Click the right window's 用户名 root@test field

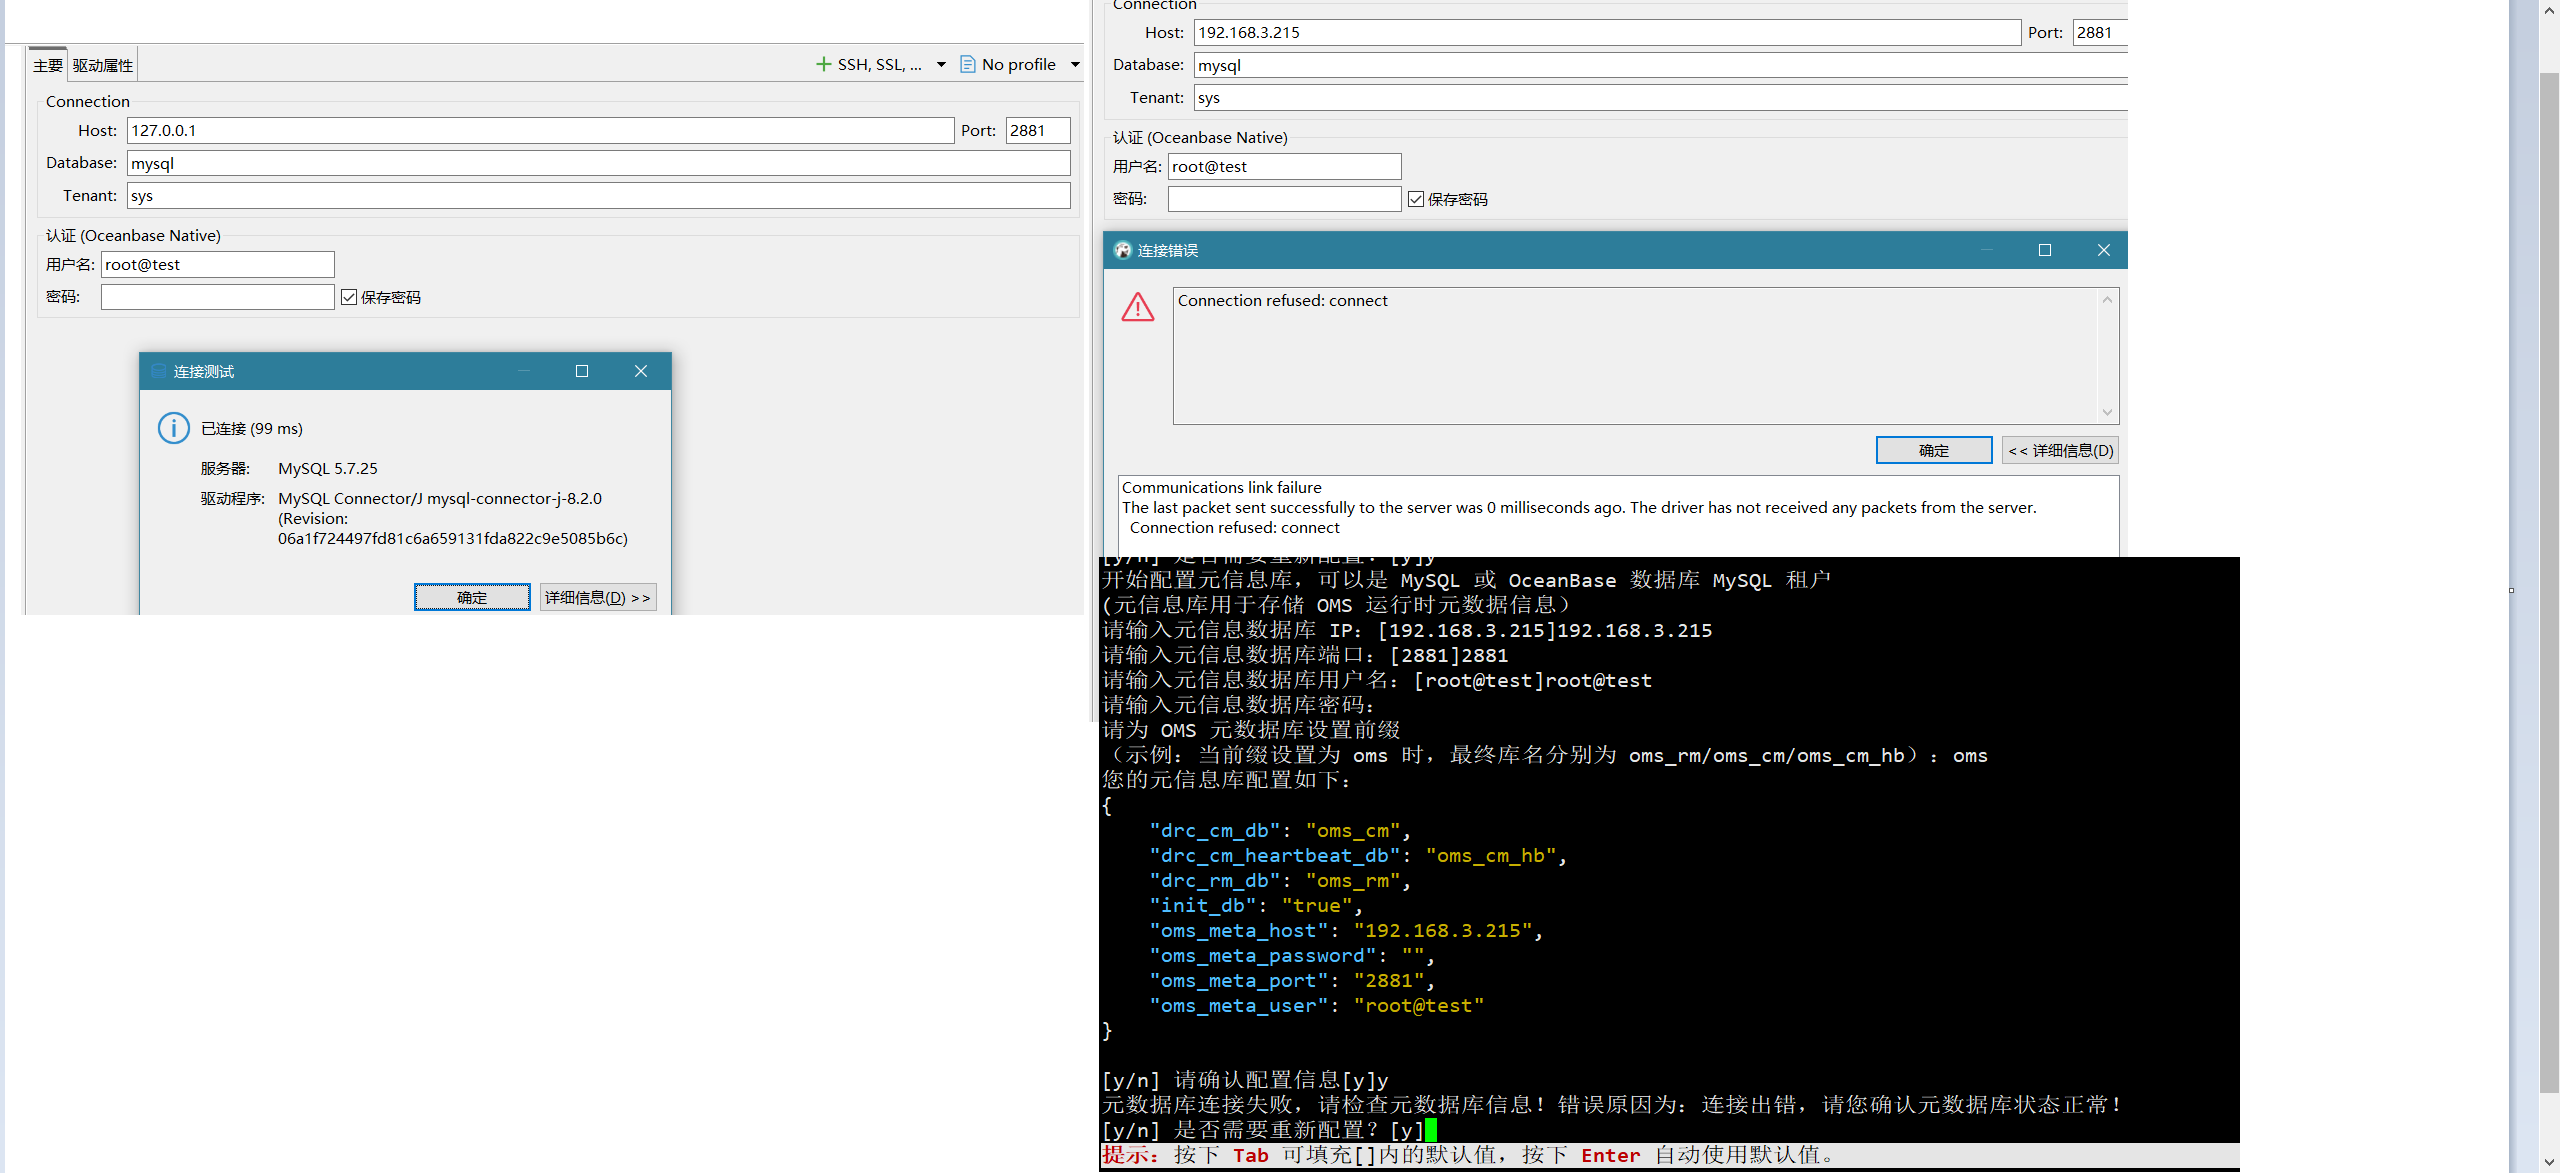coord(1284,166)
